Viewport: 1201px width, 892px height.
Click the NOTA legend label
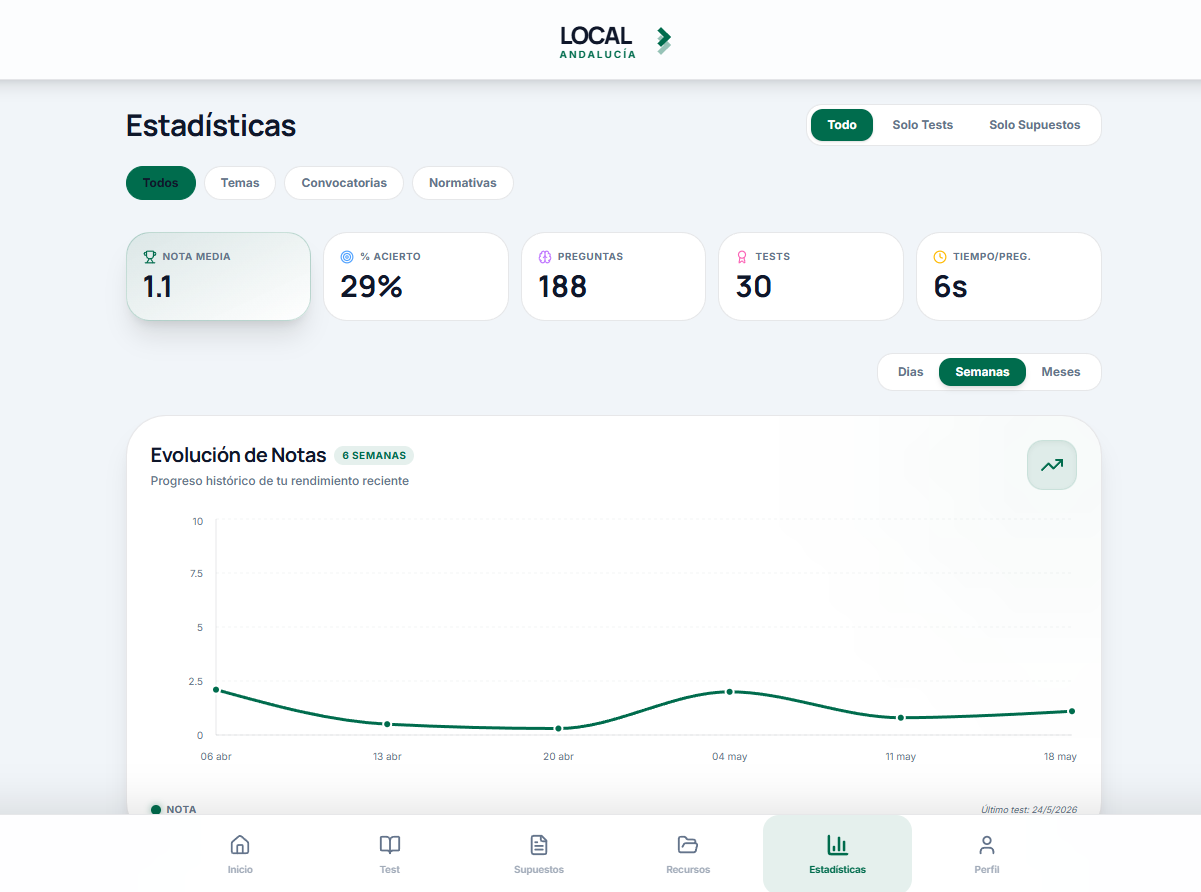coord(181,810)
